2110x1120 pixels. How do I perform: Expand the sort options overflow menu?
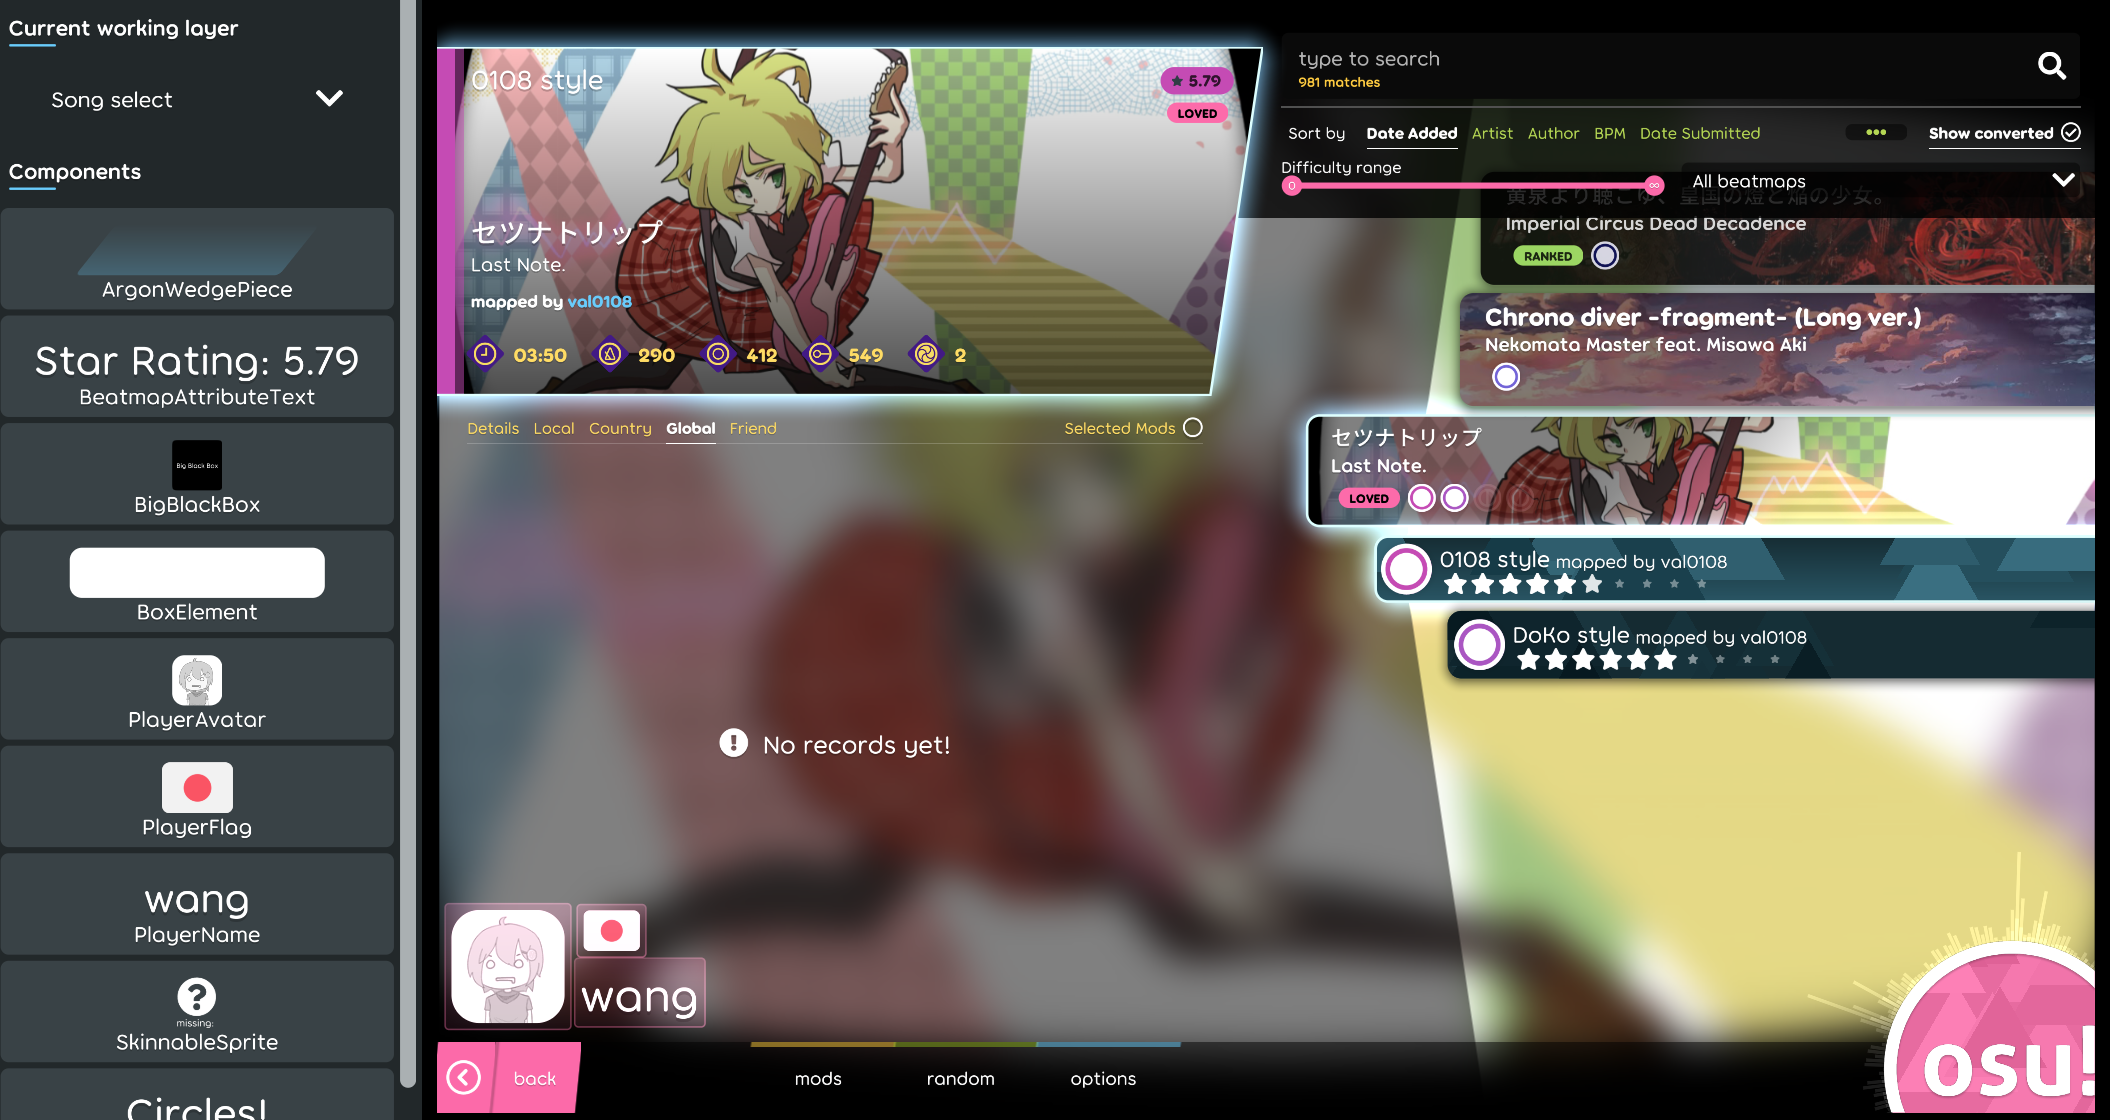point(1876,133)
